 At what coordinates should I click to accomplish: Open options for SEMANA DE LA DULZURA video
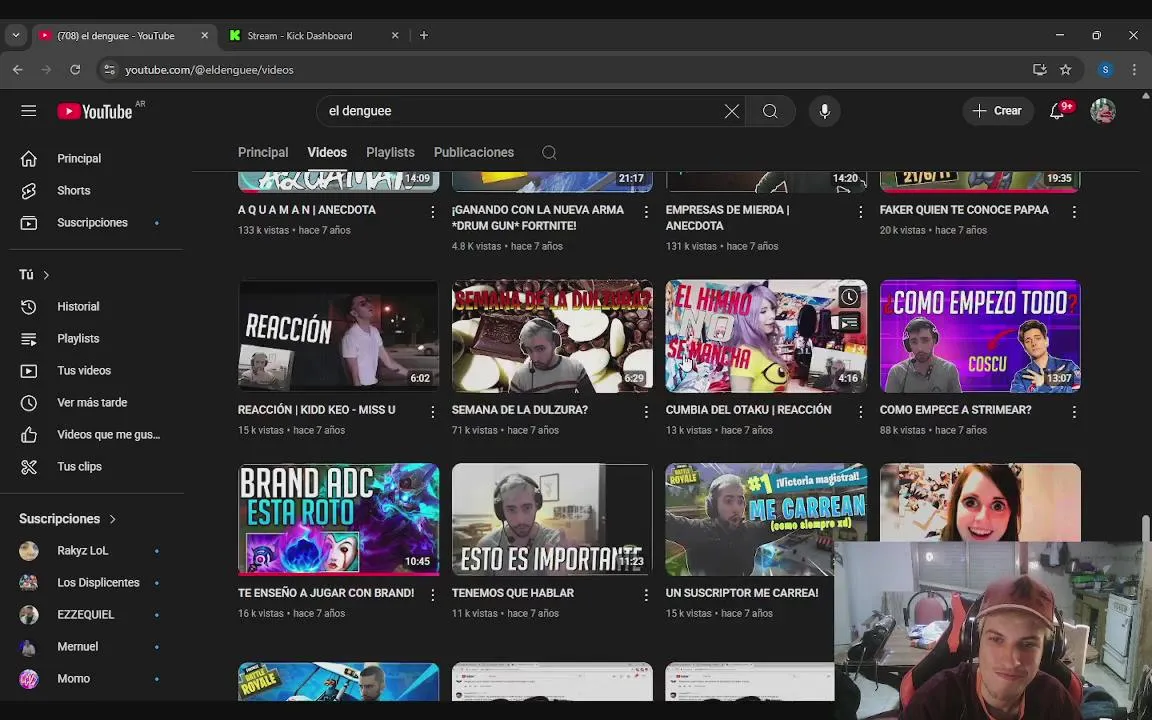coord(646,411)
